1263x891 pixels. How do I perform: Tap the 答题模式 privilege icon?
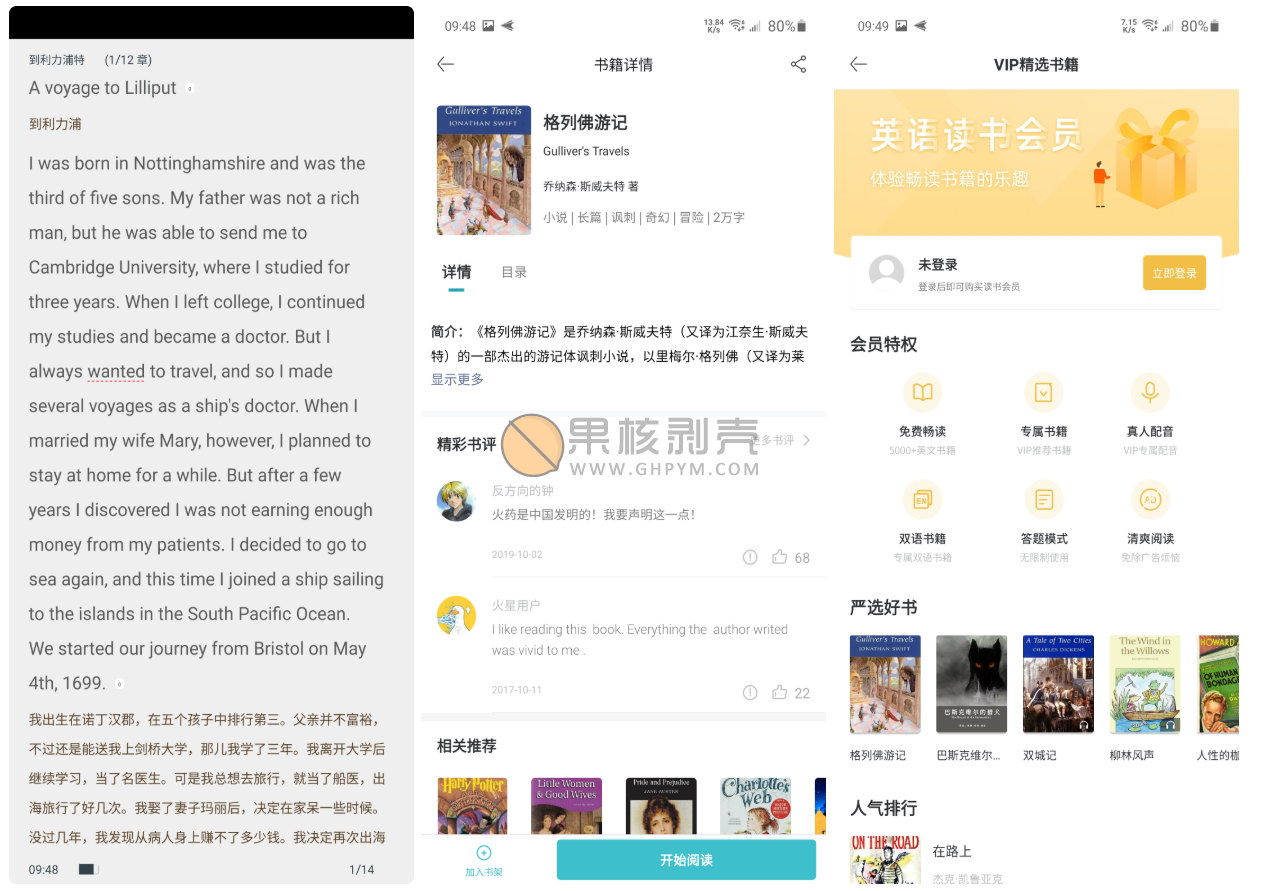coord(1043,499)
